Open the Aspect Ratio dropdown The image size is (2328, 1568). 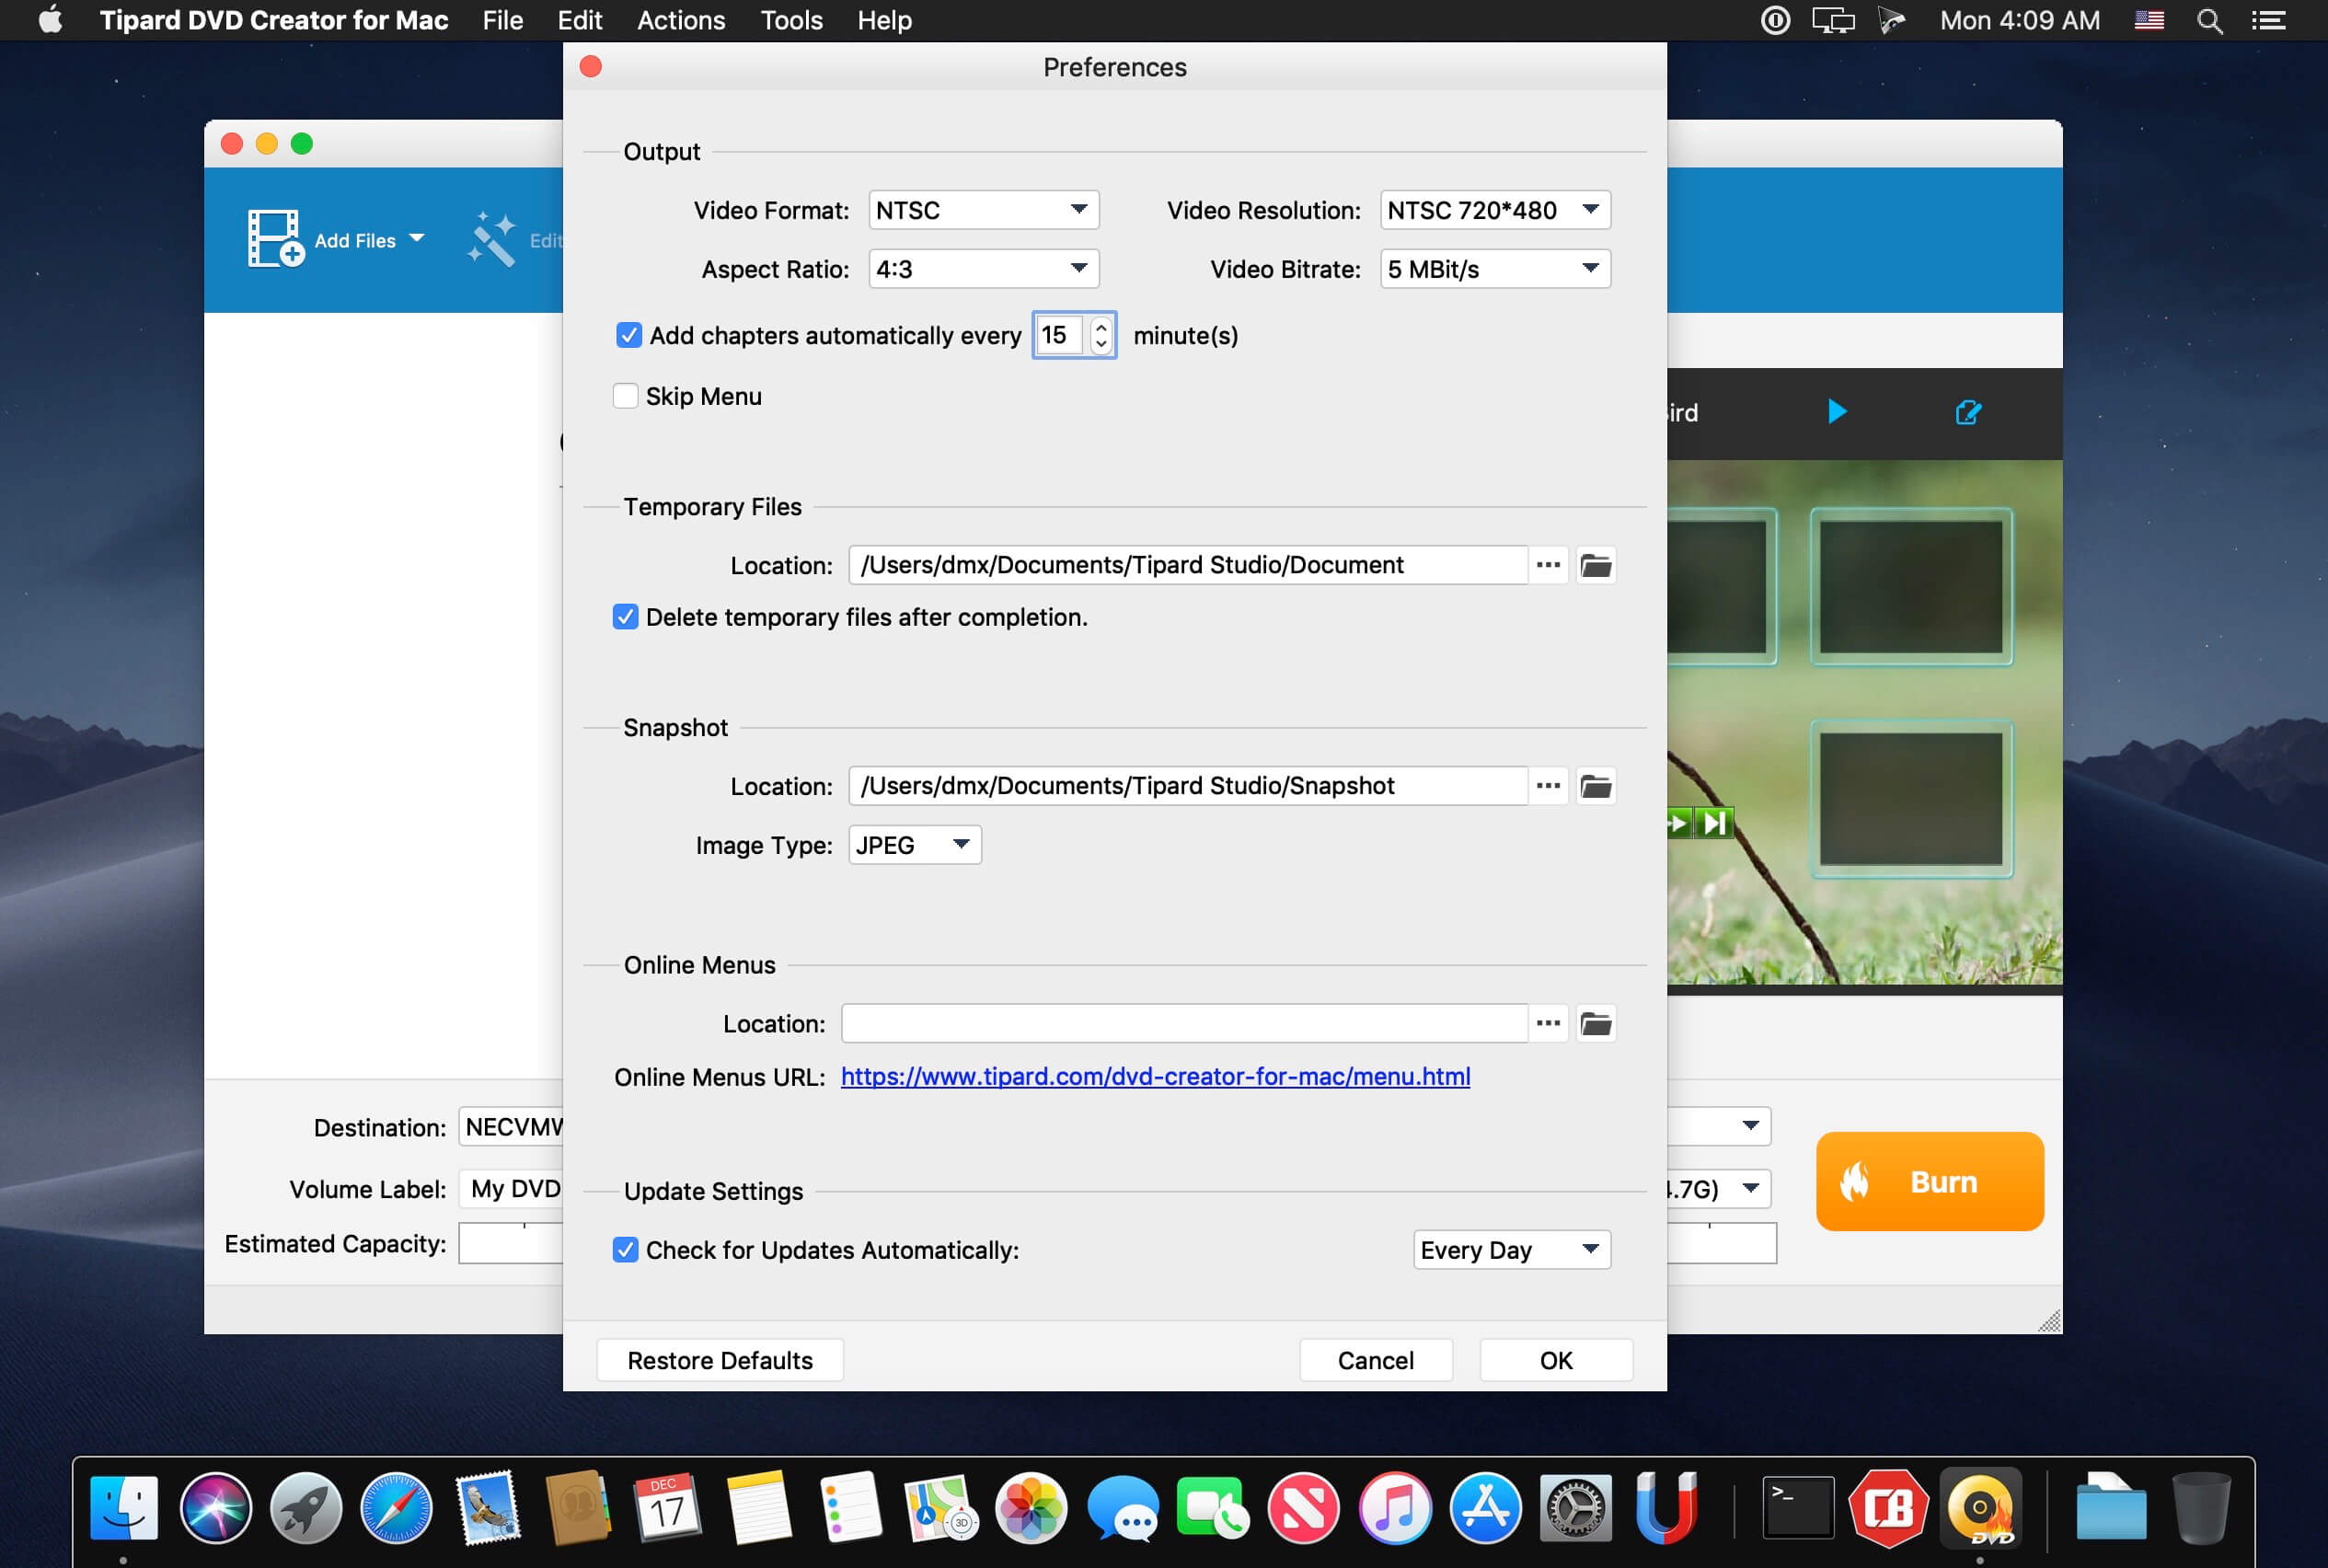pyautogui.click(x=983, y=269)
